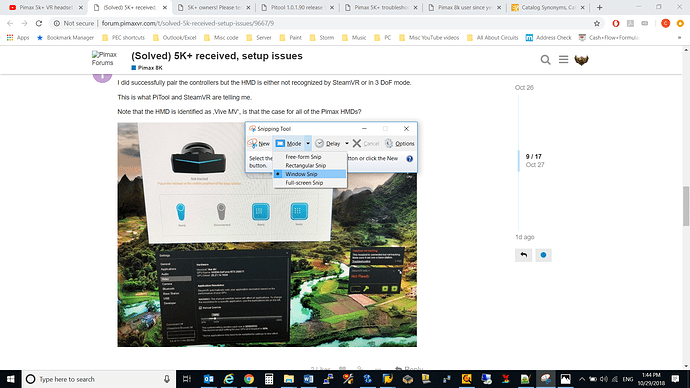Open the user avatar in forum header
The width and height of the screenshot is (690, 388).
(581, 60)
